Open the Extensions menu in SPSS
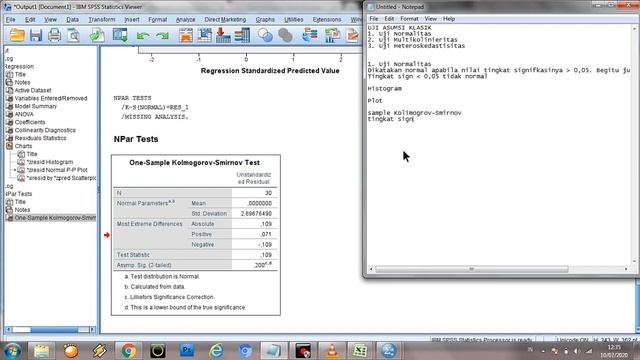 coord(327,20)
